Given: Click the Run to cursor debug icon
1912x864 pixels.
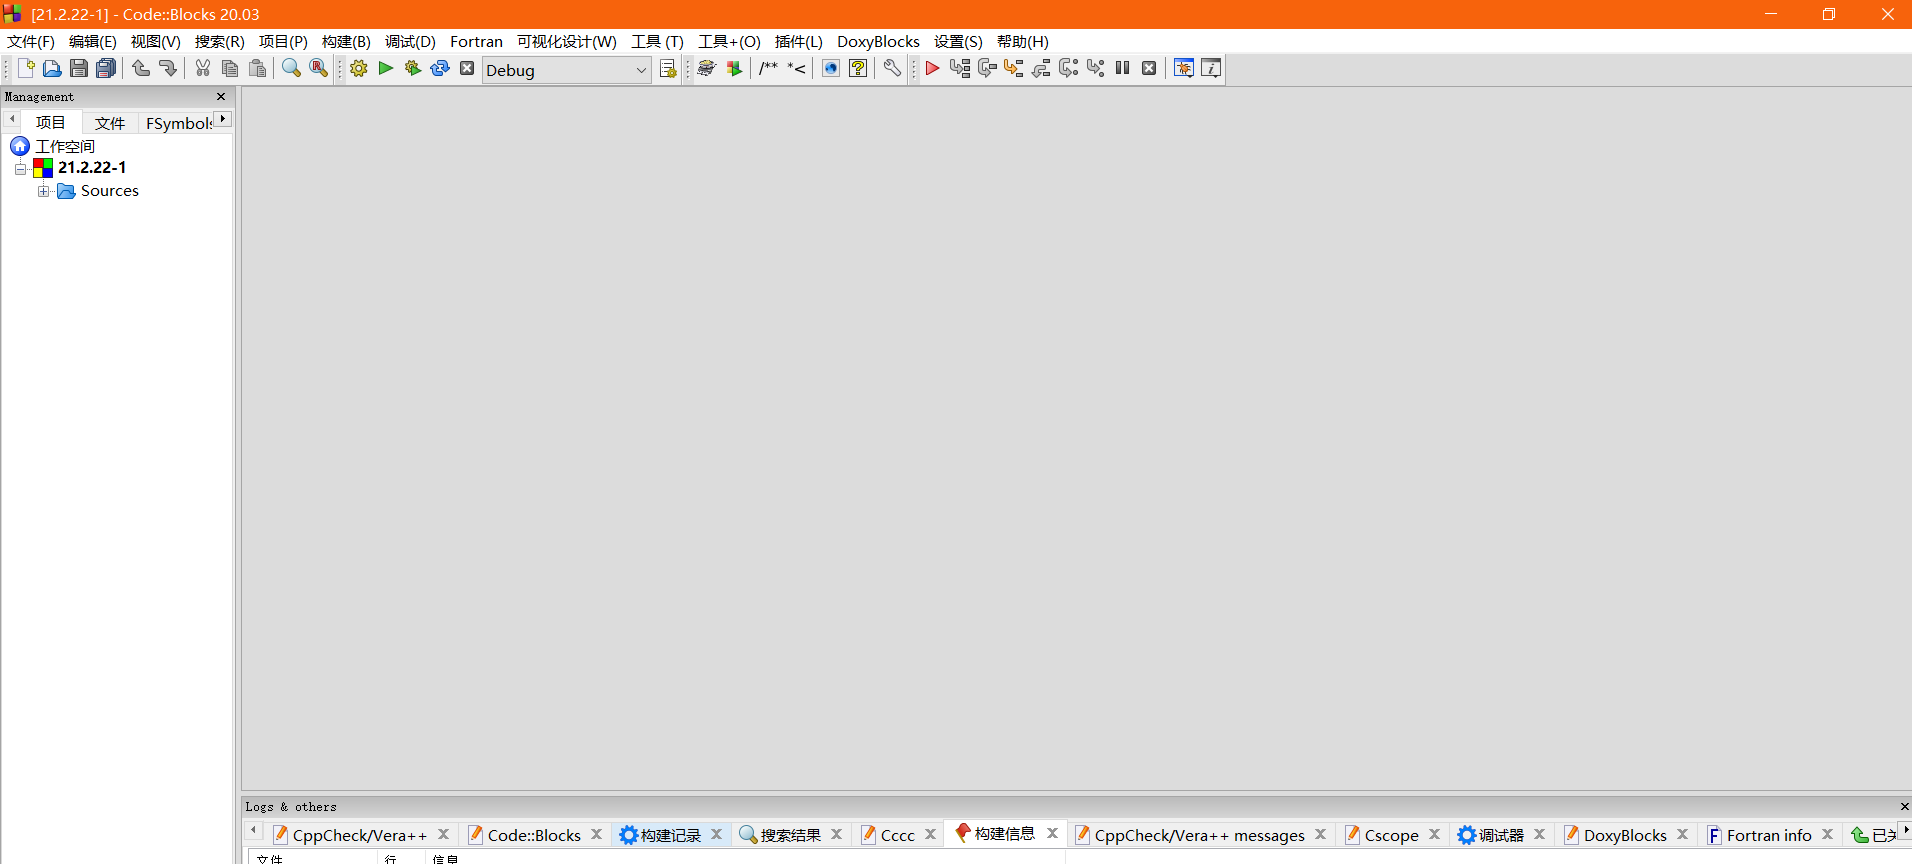Looking at the screenshot, I should click(960, 68).
